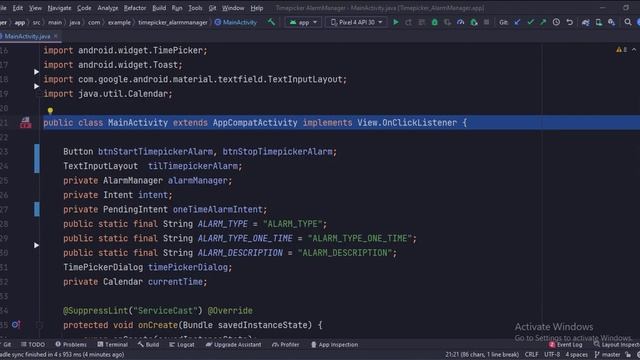Open the Terminal tool window
The width and height of the screenshot is (640, 360).
point(112,344)
